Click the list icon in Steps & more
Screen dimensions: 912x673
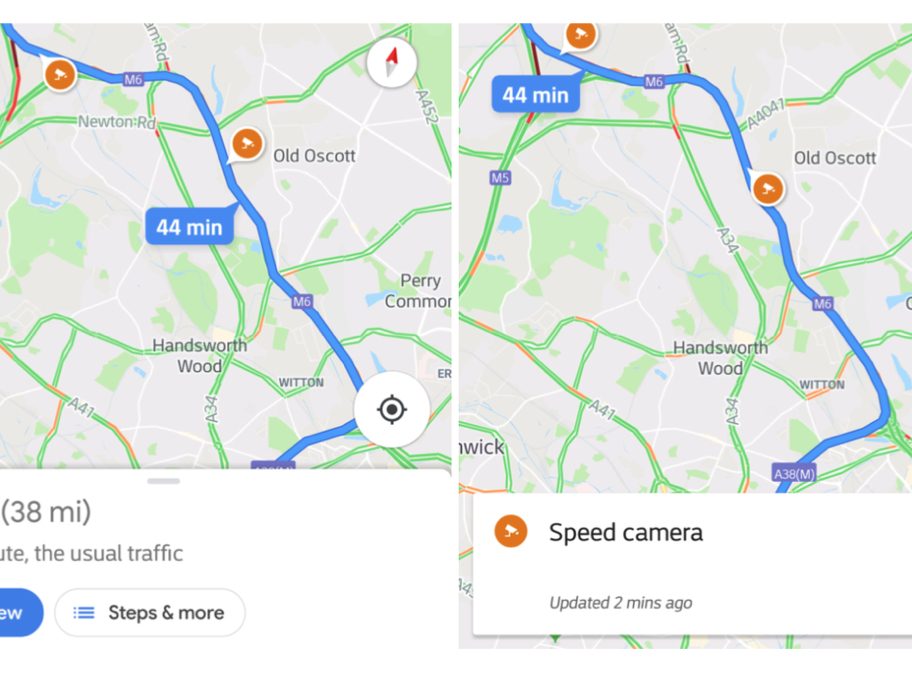pos(84,613)
